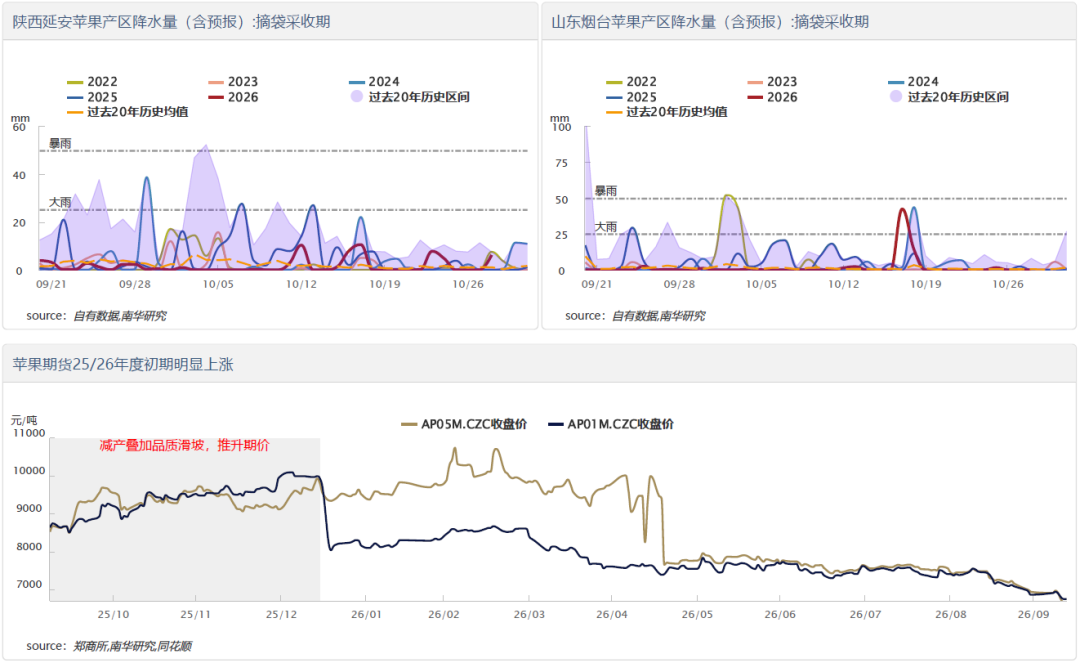
Task: Click the 11000 value on the futures price axis
Action: 29,433
